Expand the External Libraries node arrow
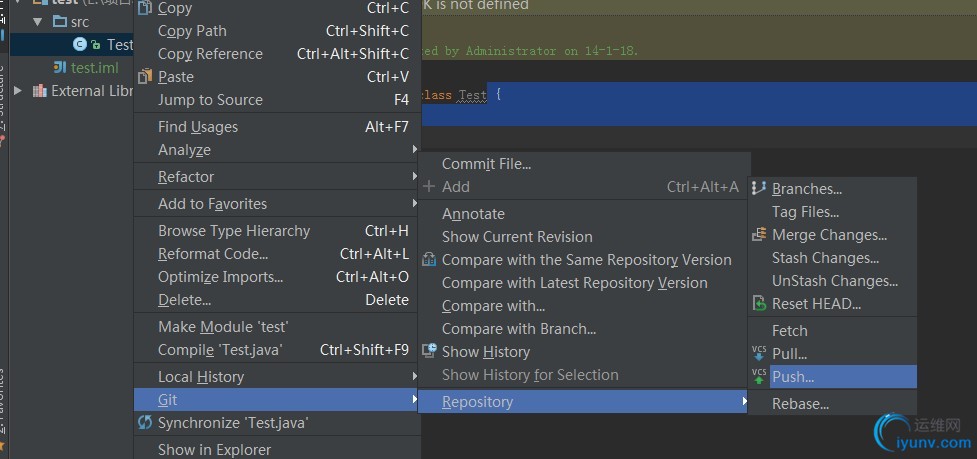 18,91
